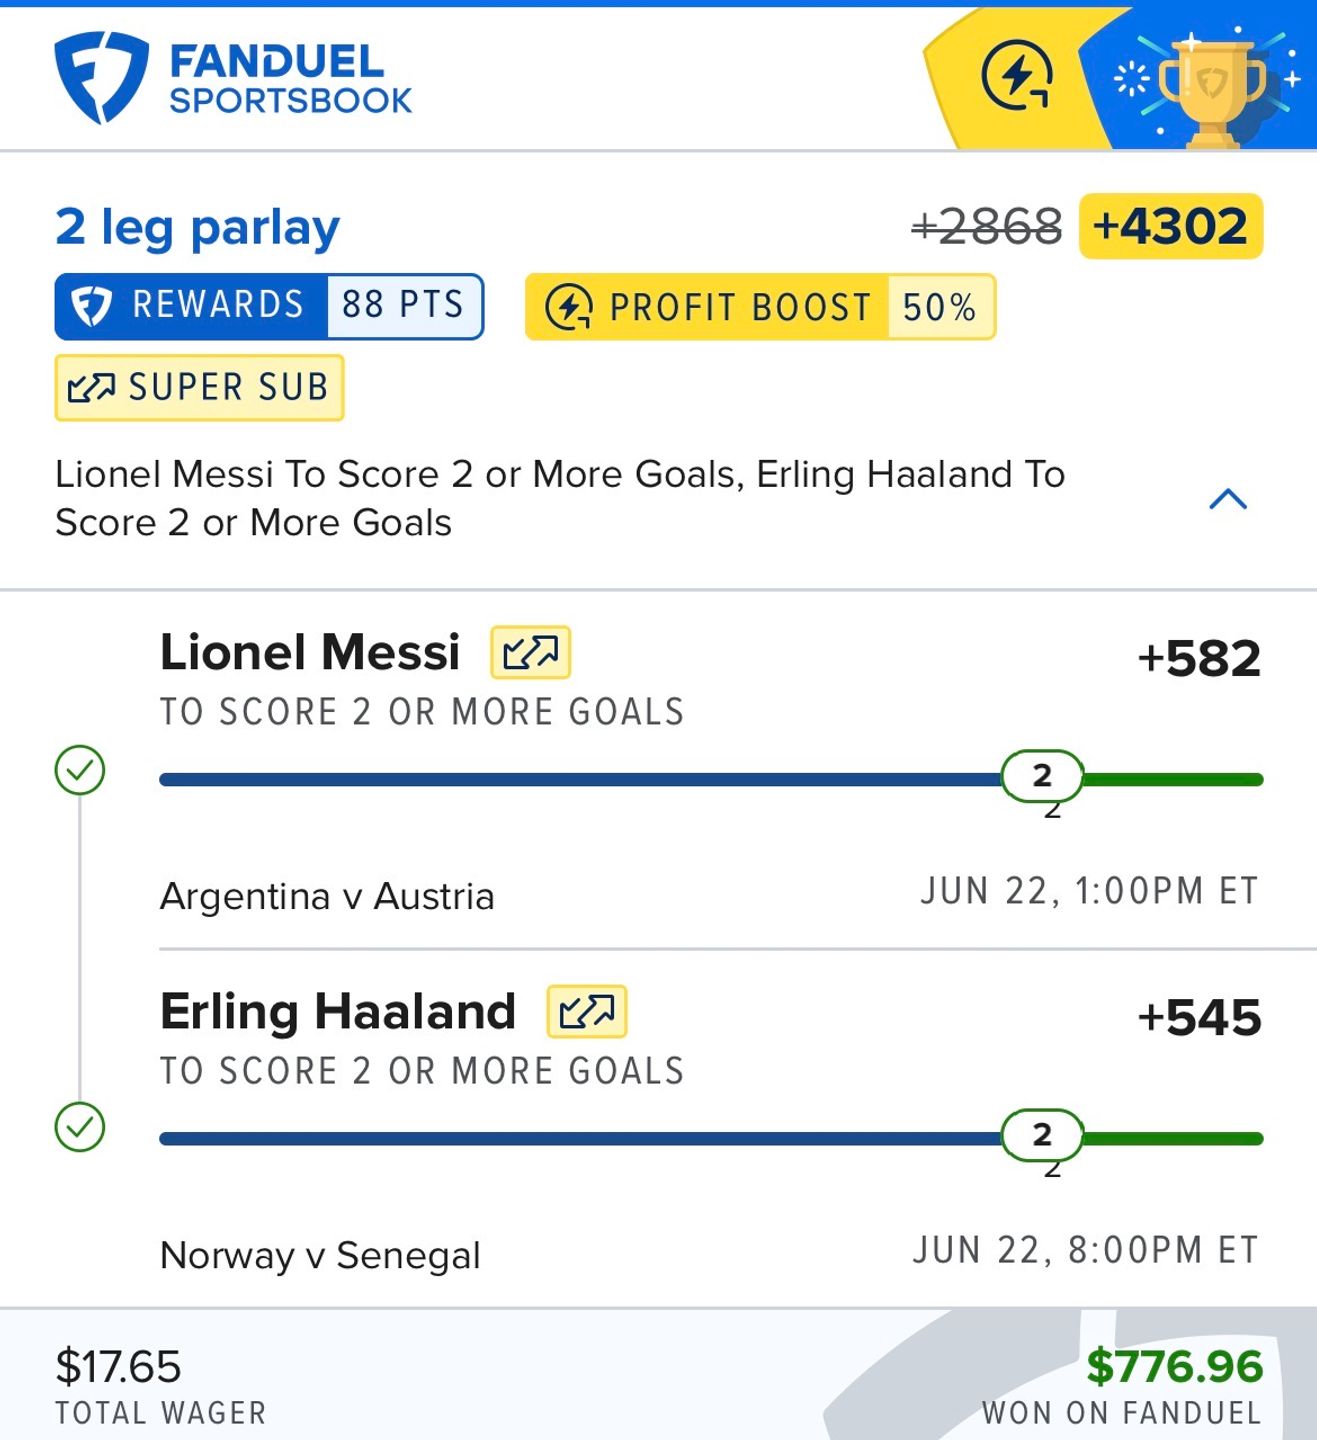This screenshot has width=1317, height=1440.
Task: Collapse the parlay details with the chevron
Action: (x=1228, y=498)
